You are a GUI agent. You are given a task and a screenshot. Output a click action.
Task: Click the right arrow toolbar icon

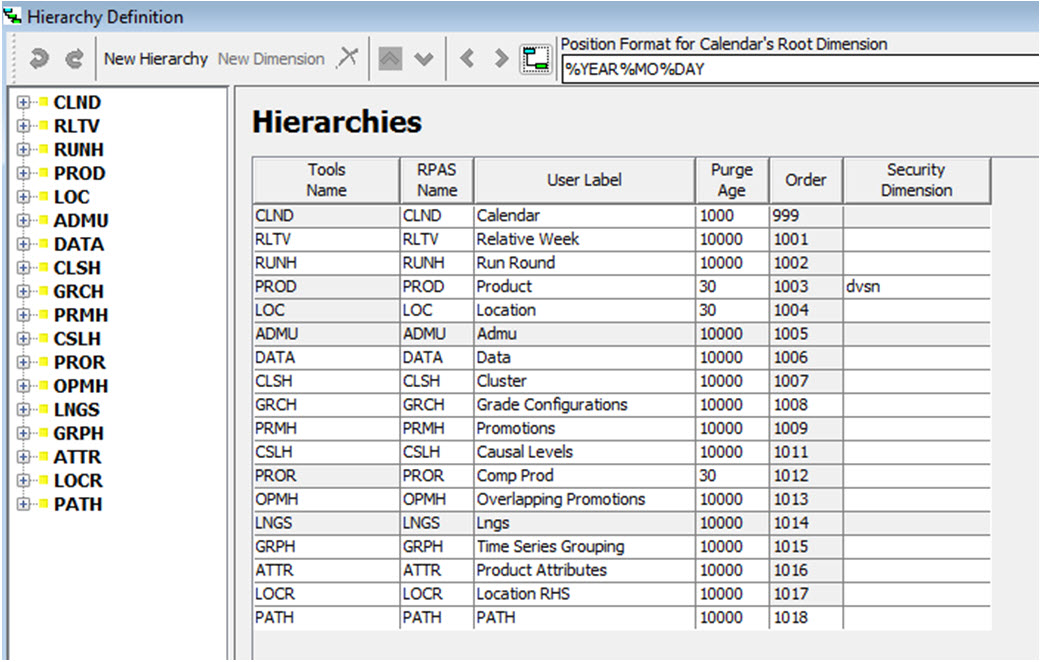(x=501, y=58)
